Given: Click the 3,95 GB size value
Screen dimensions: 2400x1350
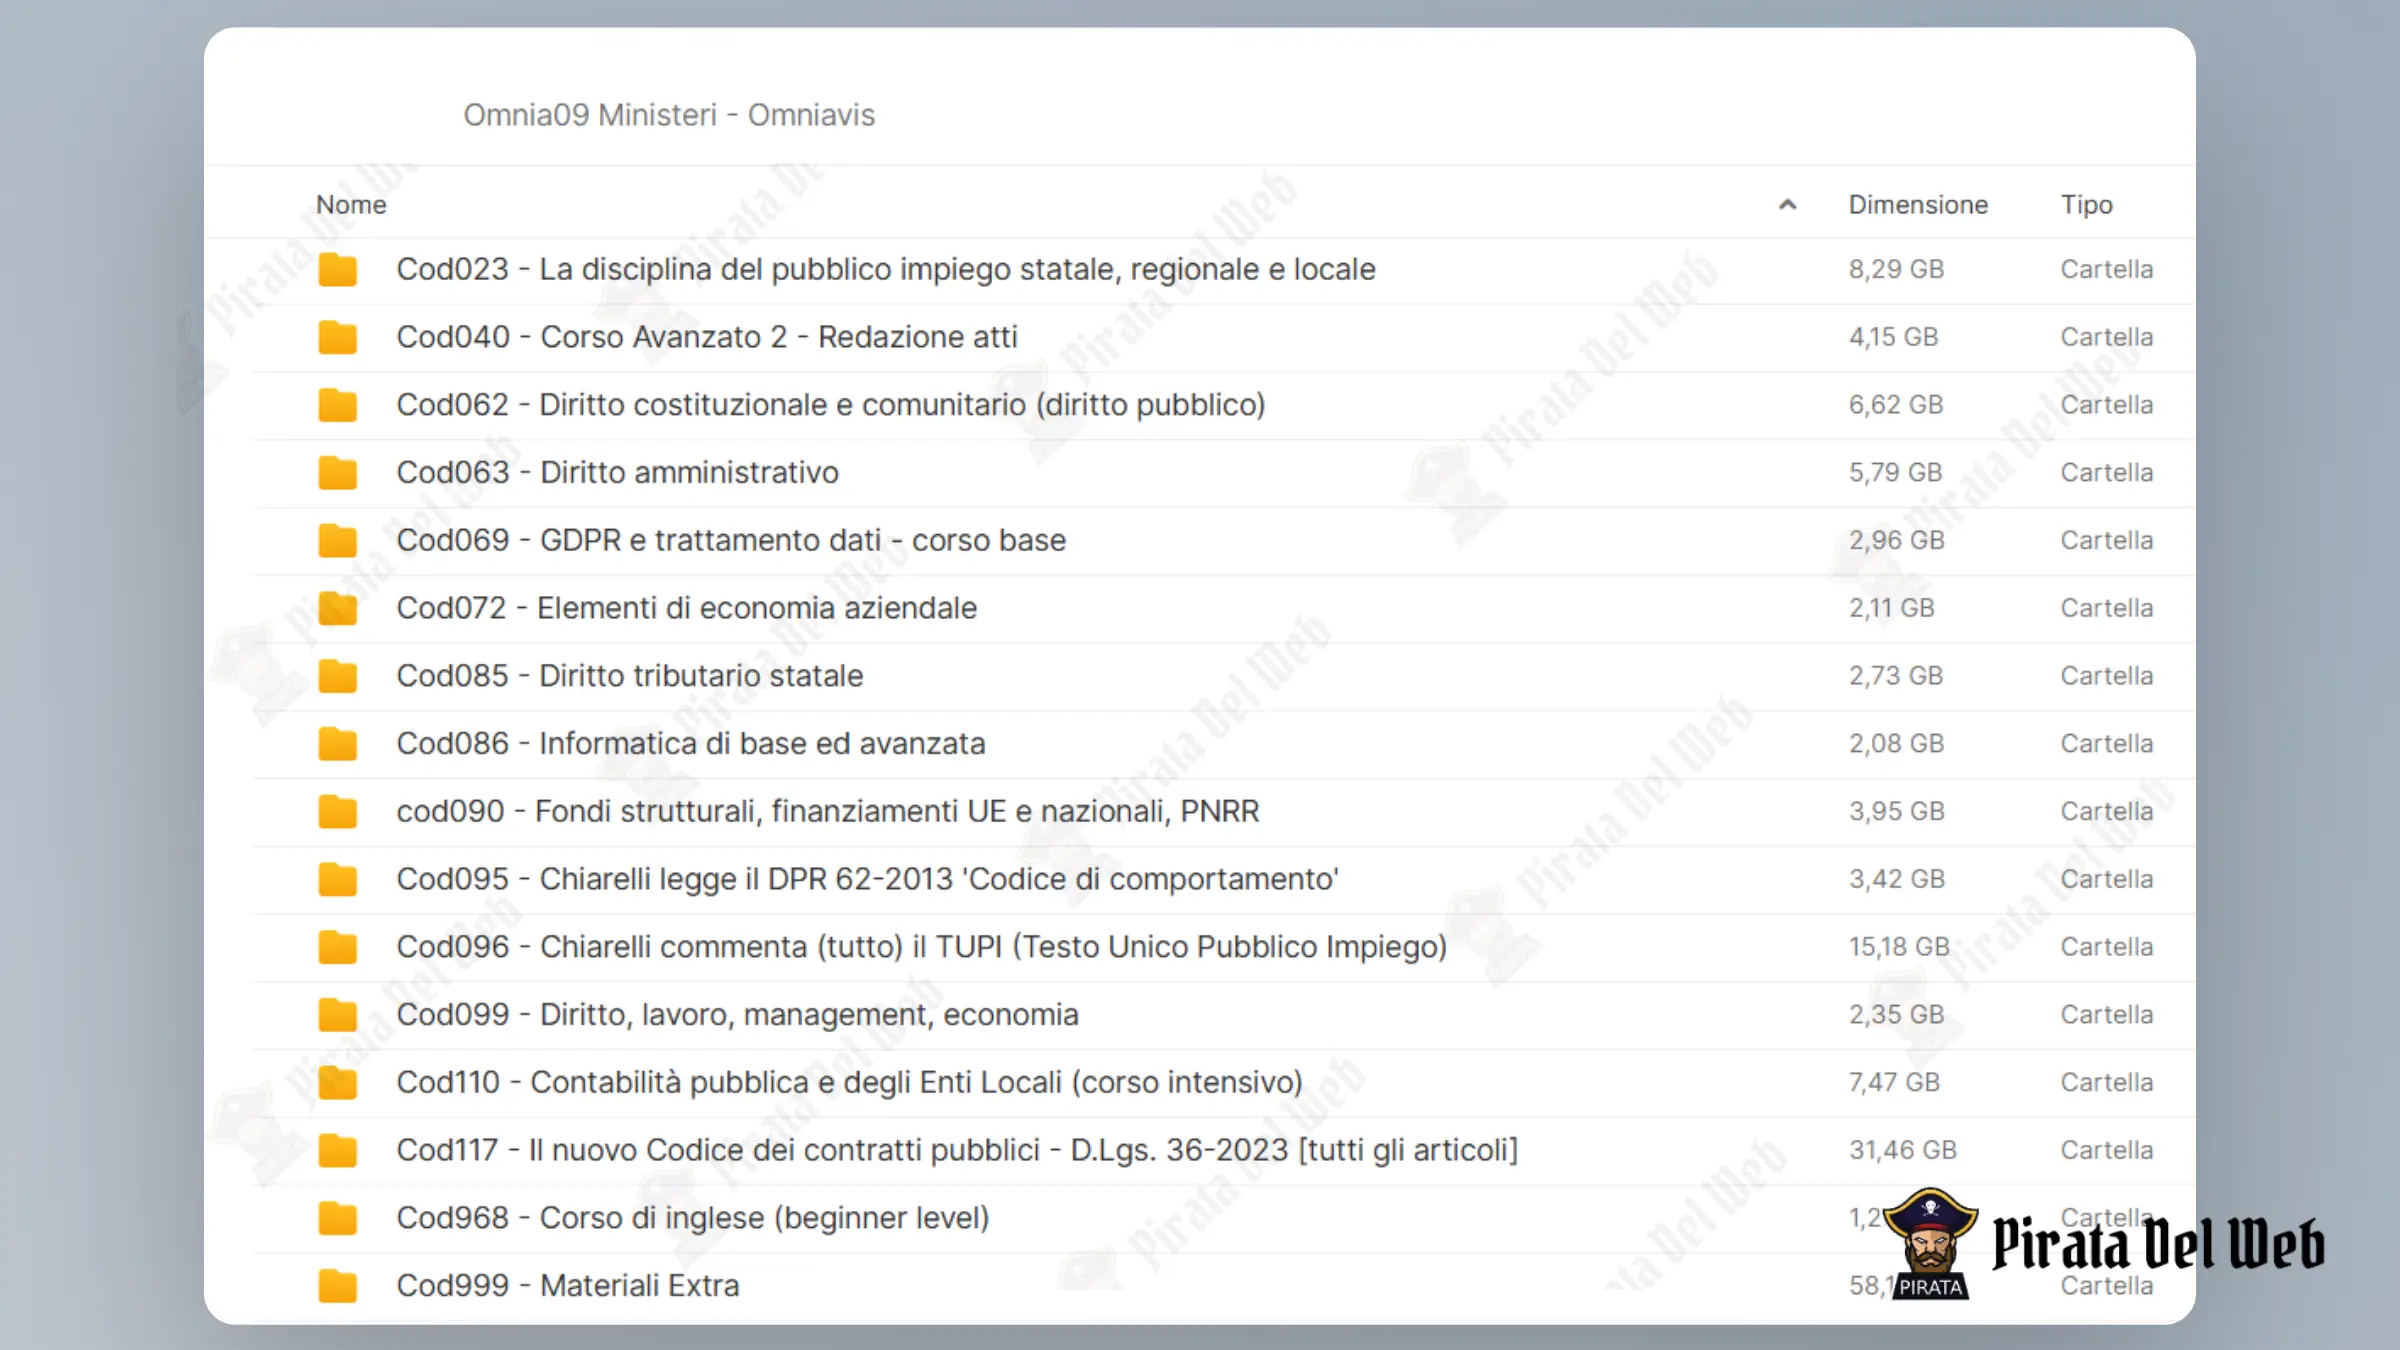Looking at the screenshot, I should pyautogui.click(x=1896, y=811).
